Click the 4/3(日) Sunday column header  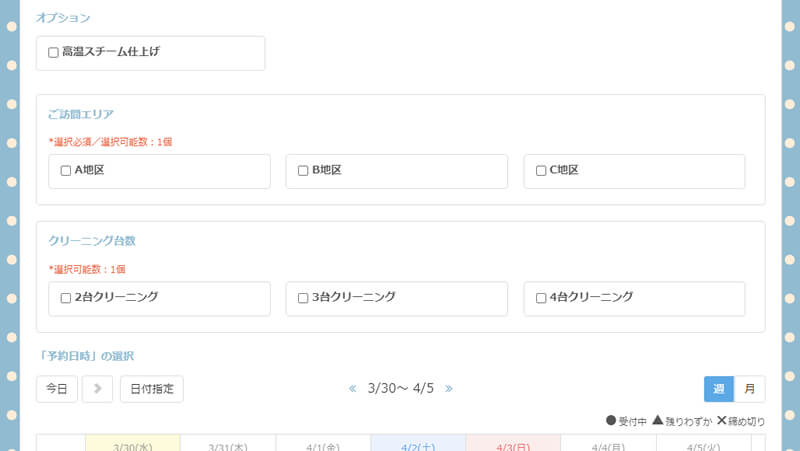pos(512,446)
